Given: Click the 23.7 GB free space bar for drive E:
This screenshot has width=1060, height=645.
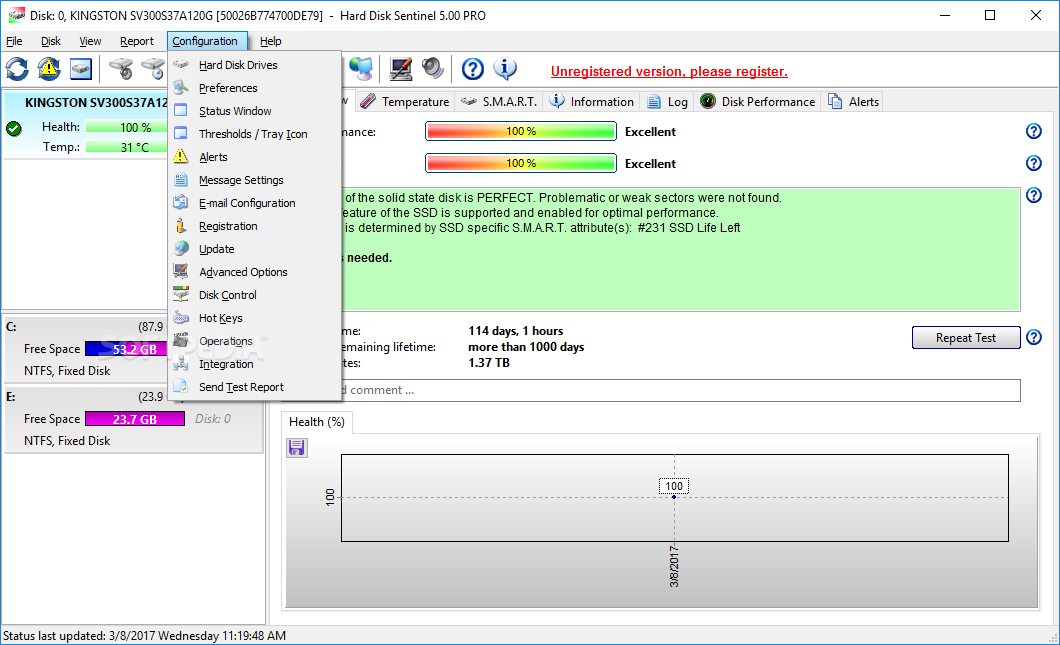Looking at the screenshot, I should pyautogui.click(x=135, y=419).
